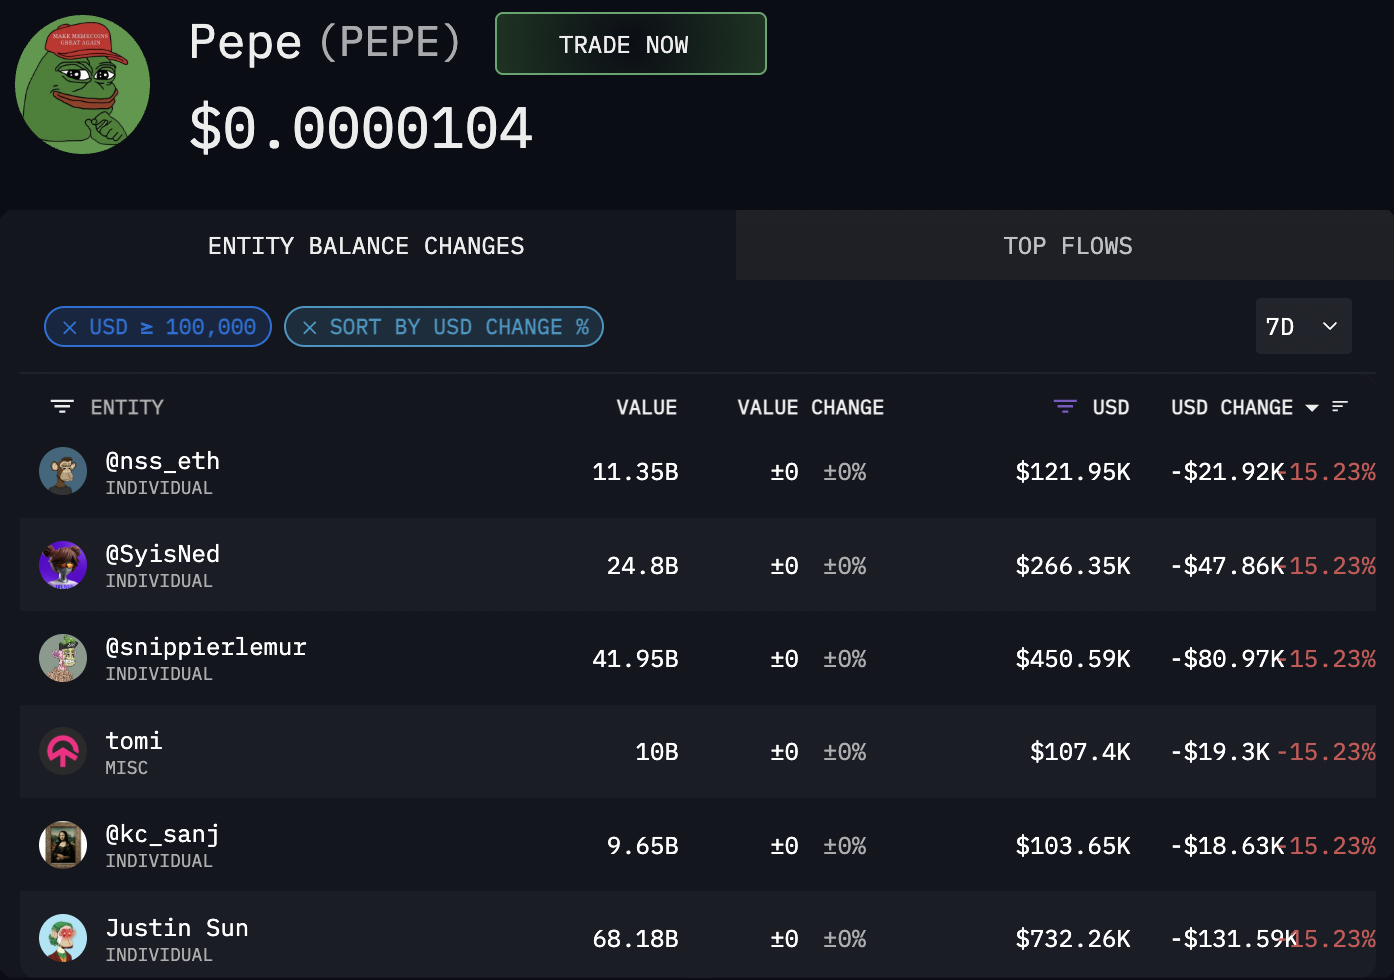Screen dimensions: 1394x980
Task: Open the tomi entity link
Action: click(x=134, y=741)
